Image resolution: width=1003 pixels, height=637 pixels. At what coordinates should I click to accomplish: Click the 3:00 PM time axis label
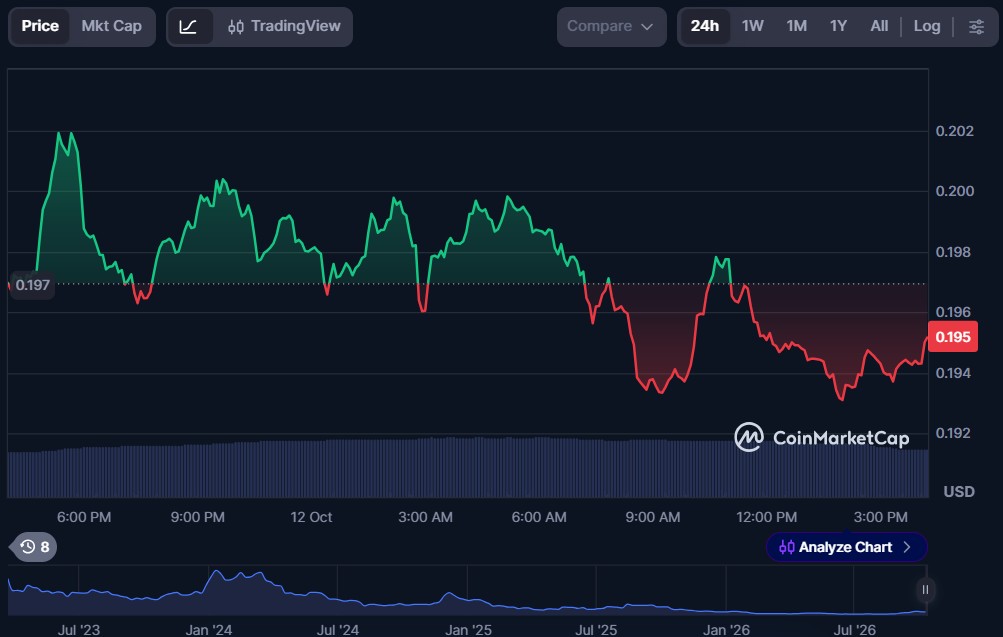880,517
